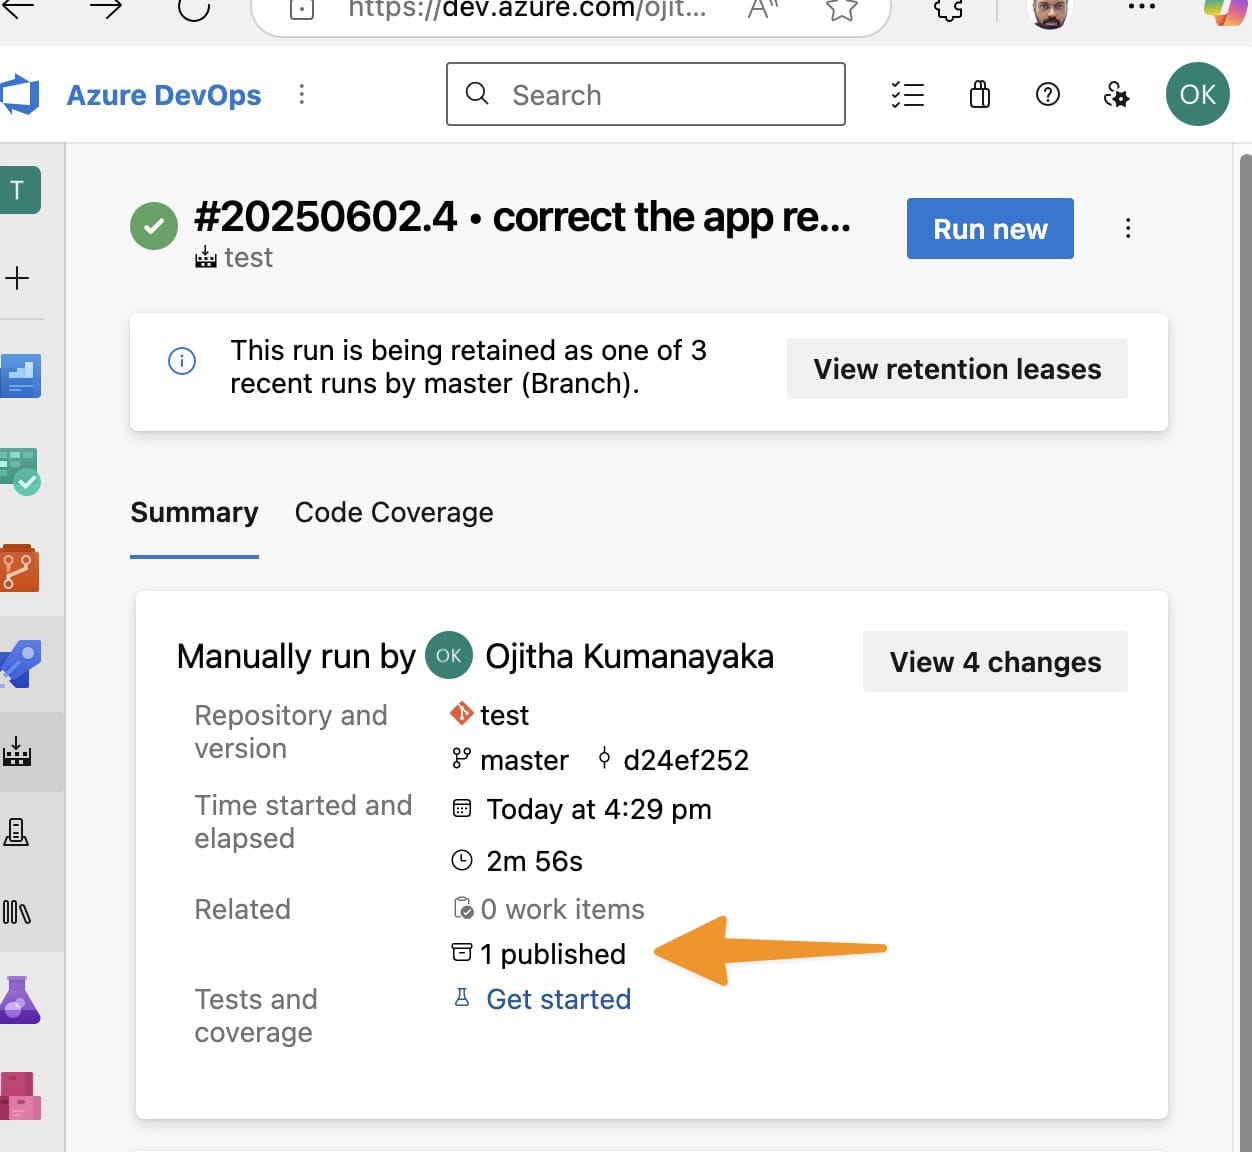Click the retention info icon
1252x1152 pixels.
point(182,361)
